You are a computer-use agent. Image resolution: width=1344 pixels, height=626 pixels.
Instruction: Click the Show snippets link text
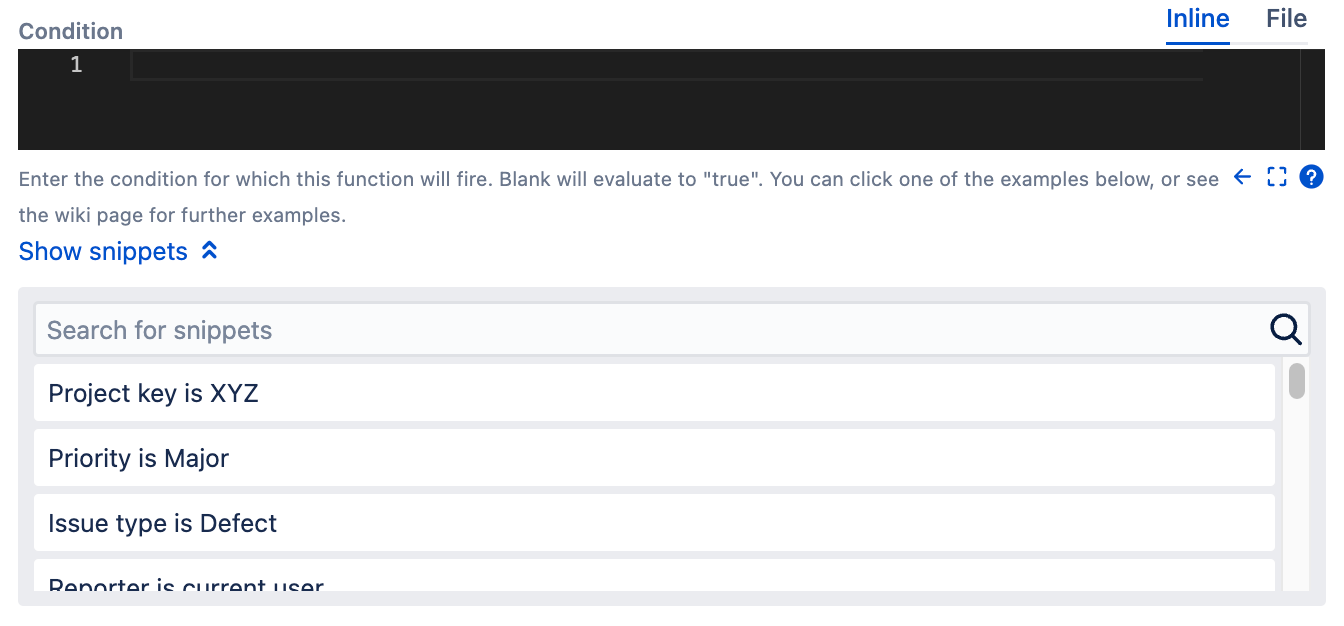point(103,251)
